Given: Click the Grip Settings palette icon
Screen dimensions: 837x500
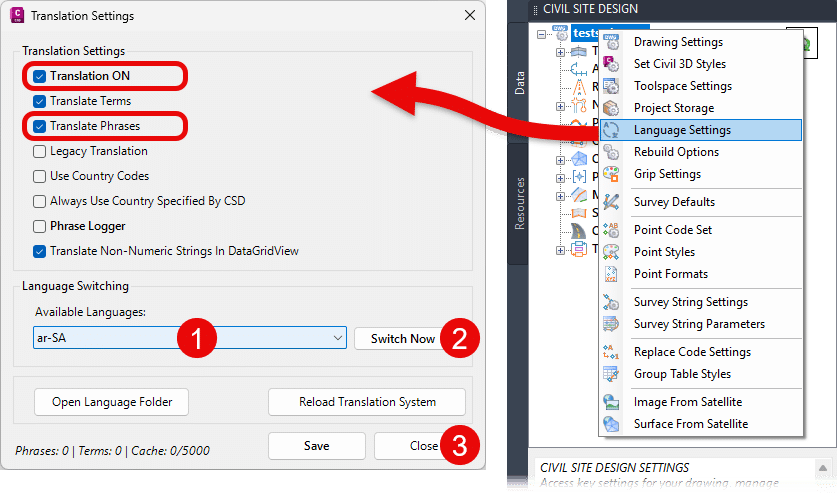Looking at the screenshot, I should pos(611,174).
